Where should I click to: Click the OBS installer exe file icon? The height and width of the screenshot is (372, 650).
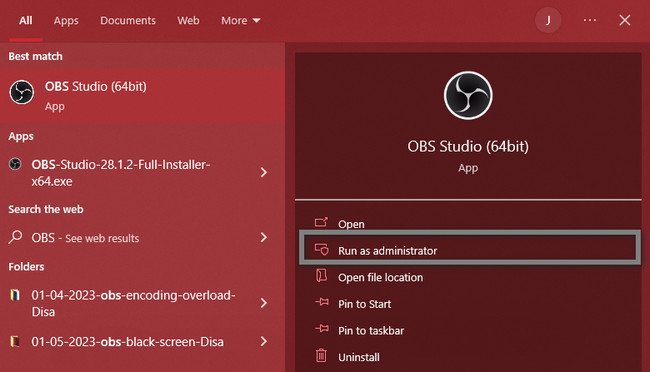(x=15, y=164)
